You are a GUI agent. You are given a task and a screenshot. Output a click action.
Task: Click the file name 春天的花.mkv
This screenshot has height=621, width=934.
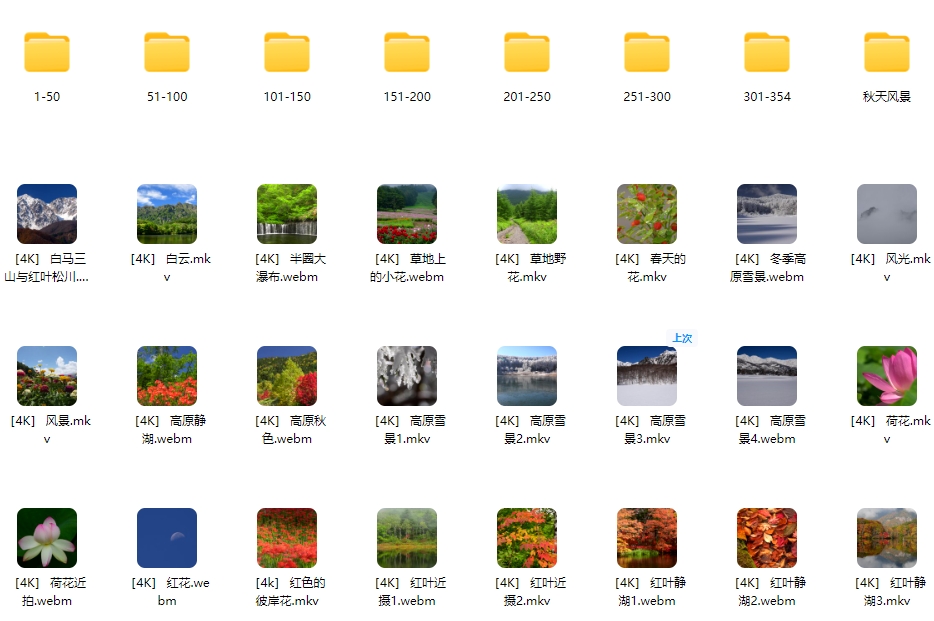(650, 267)
